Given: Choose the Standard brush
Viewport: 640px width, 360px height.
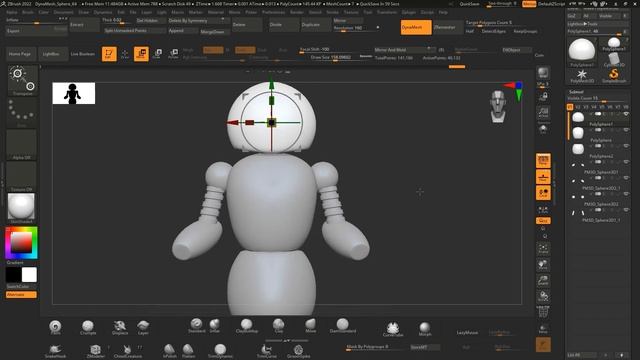Looking at the screenshot, I should (196, 326).
